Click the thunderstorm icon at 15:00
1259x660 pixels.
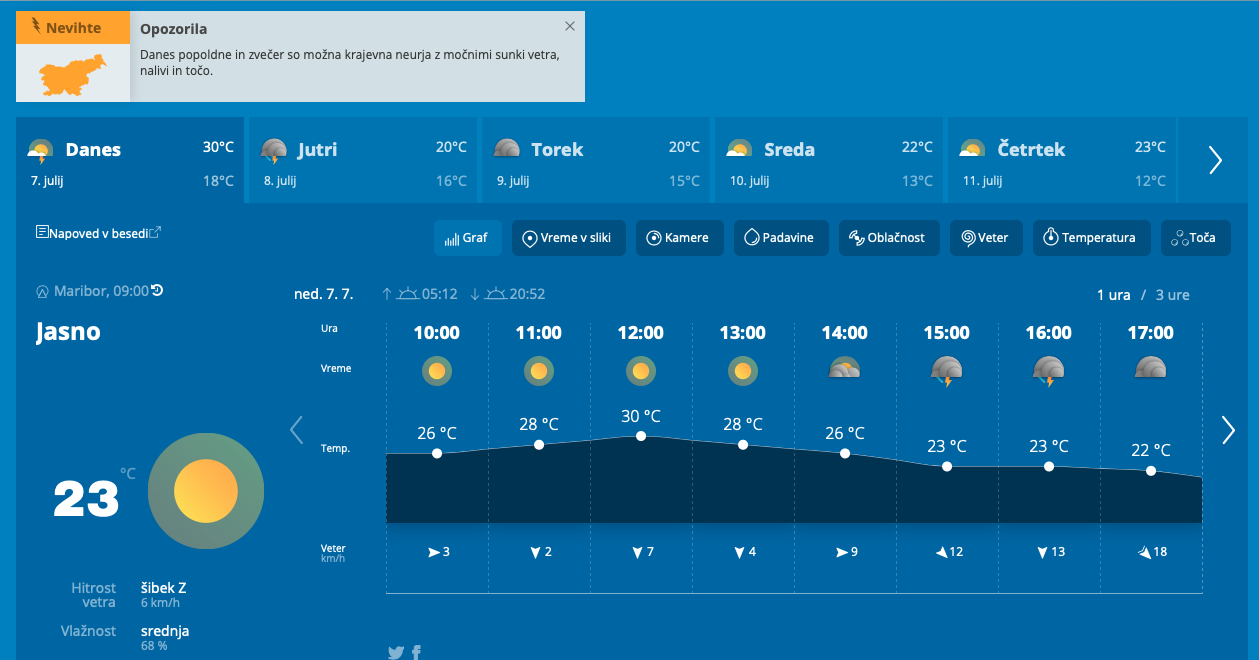click(x=946, y=371)
